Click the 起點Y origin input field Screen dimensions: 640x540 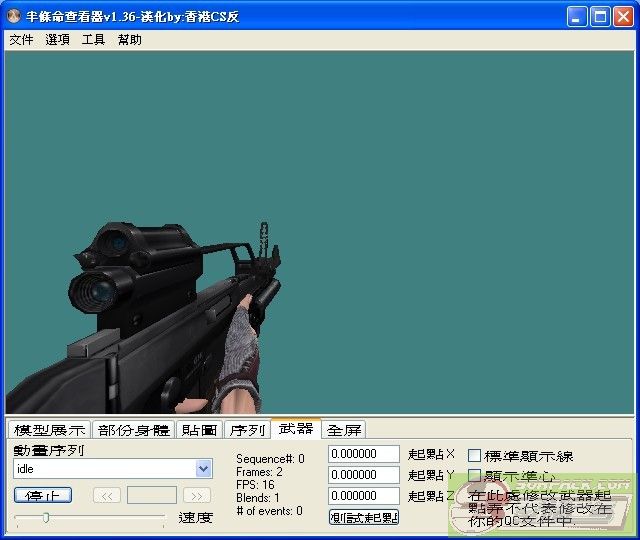363,475
